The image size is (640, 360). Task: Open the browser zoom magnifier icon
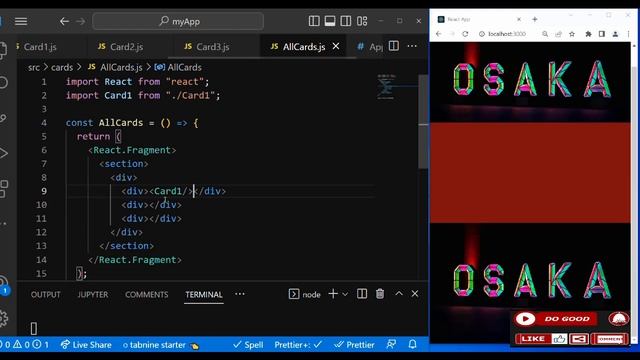click(545, 34)
